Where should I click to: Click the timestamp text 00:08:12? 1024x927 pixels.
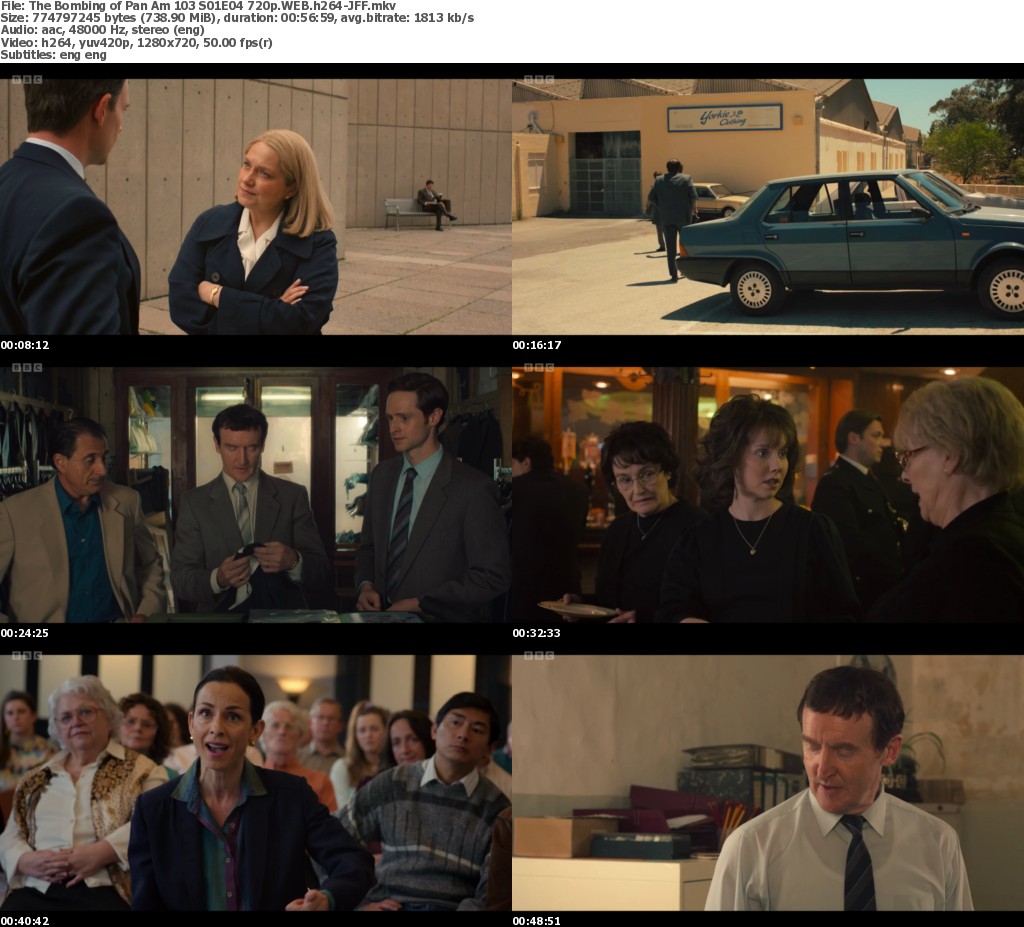25,345
